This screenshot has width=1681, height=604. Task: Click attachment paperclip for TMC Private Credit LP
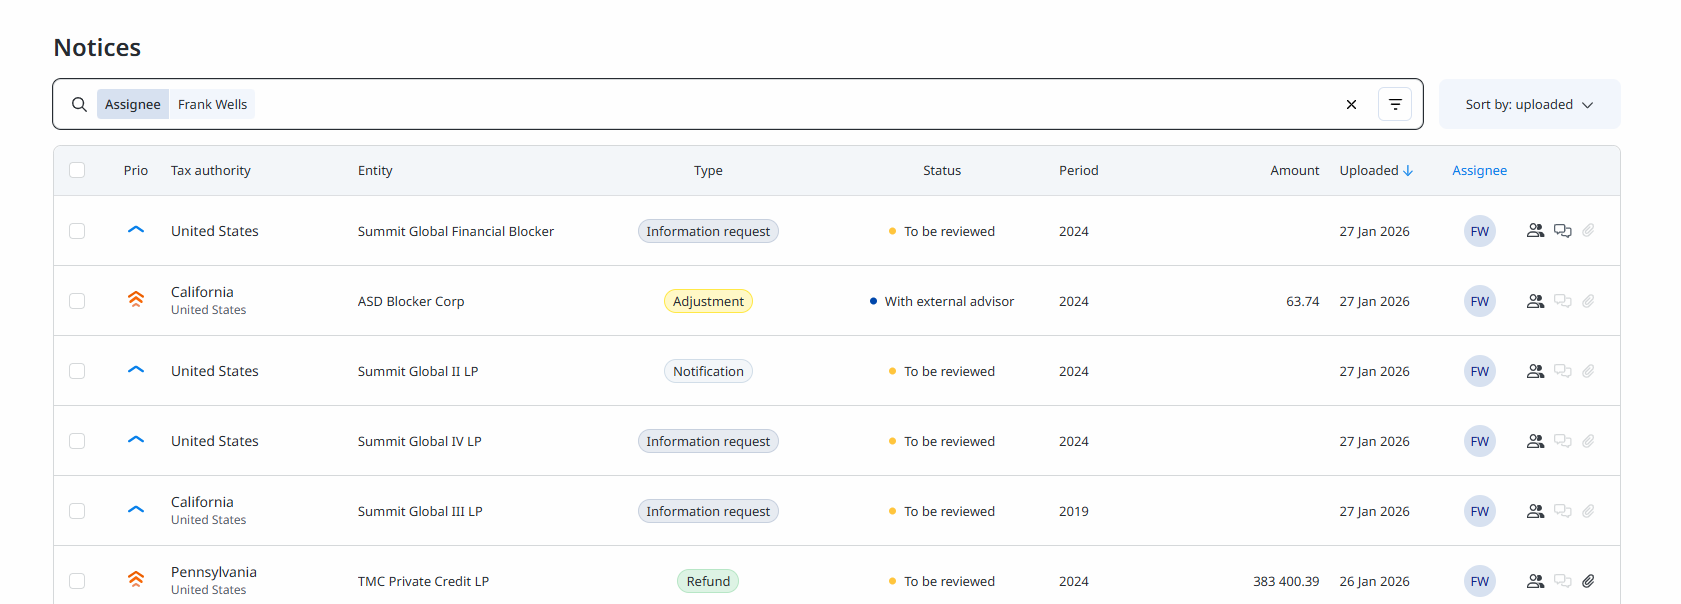(x=1588, y=581)
